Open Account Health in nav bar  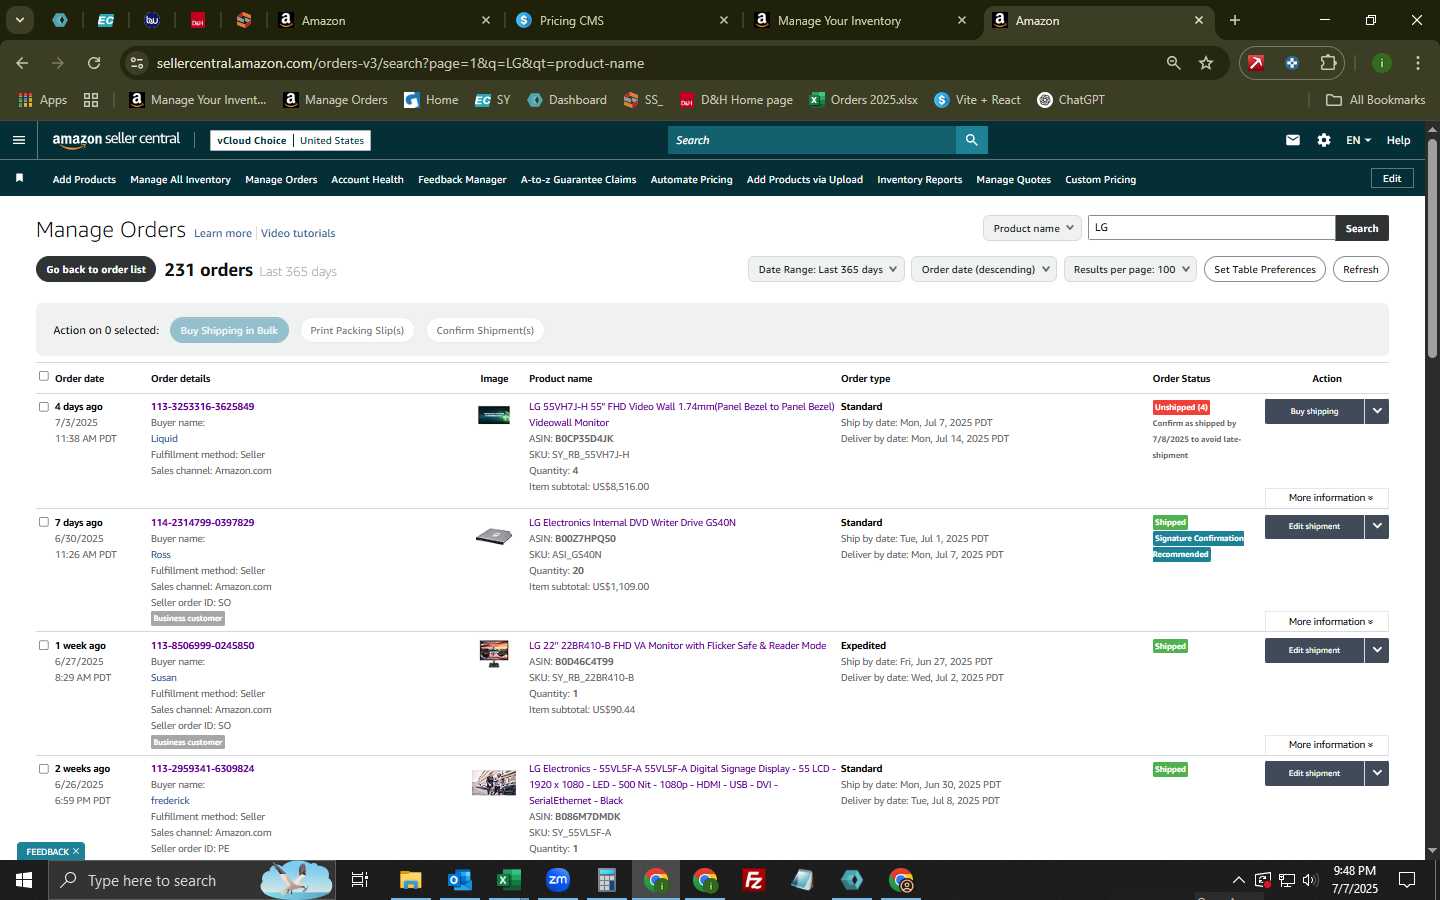367,179
